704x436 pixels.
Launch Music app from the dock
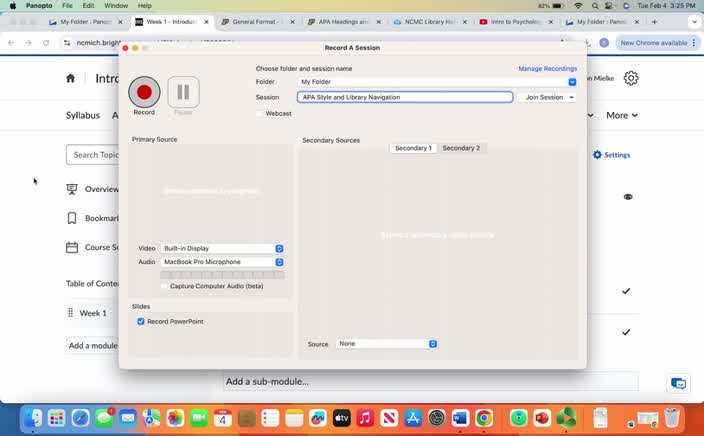click(365, 418)
